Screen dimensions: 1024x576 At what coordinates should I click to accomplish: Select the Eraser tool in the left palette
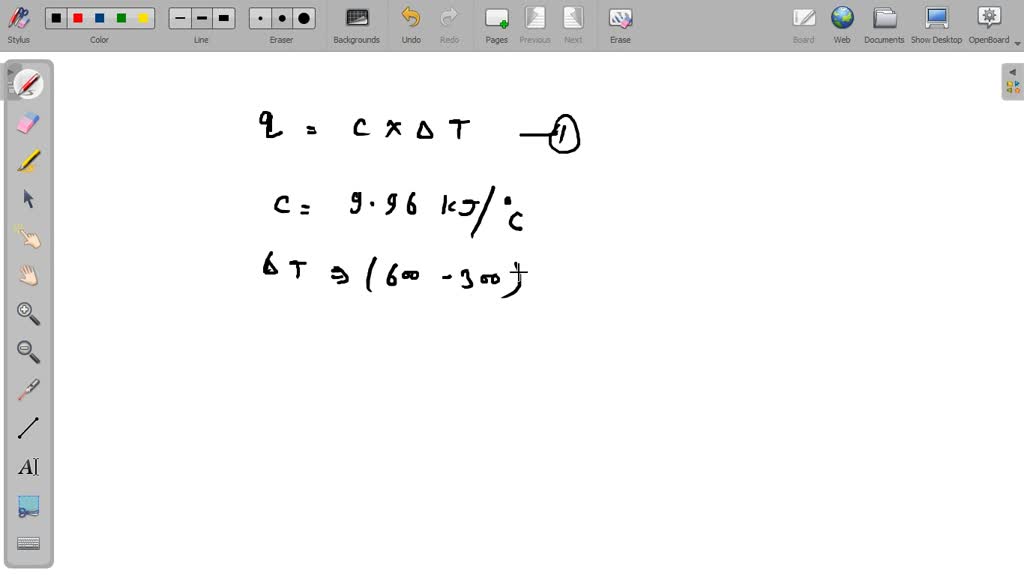27,122
